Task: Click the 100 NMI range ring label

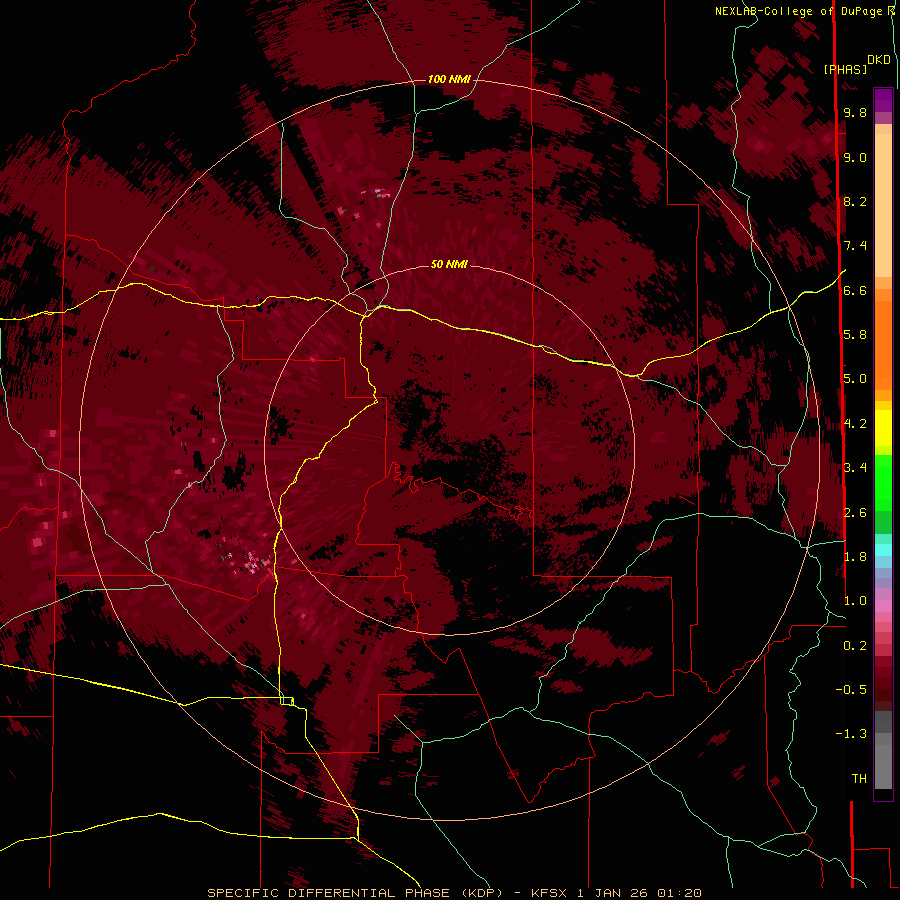Action: pos(449,79)
